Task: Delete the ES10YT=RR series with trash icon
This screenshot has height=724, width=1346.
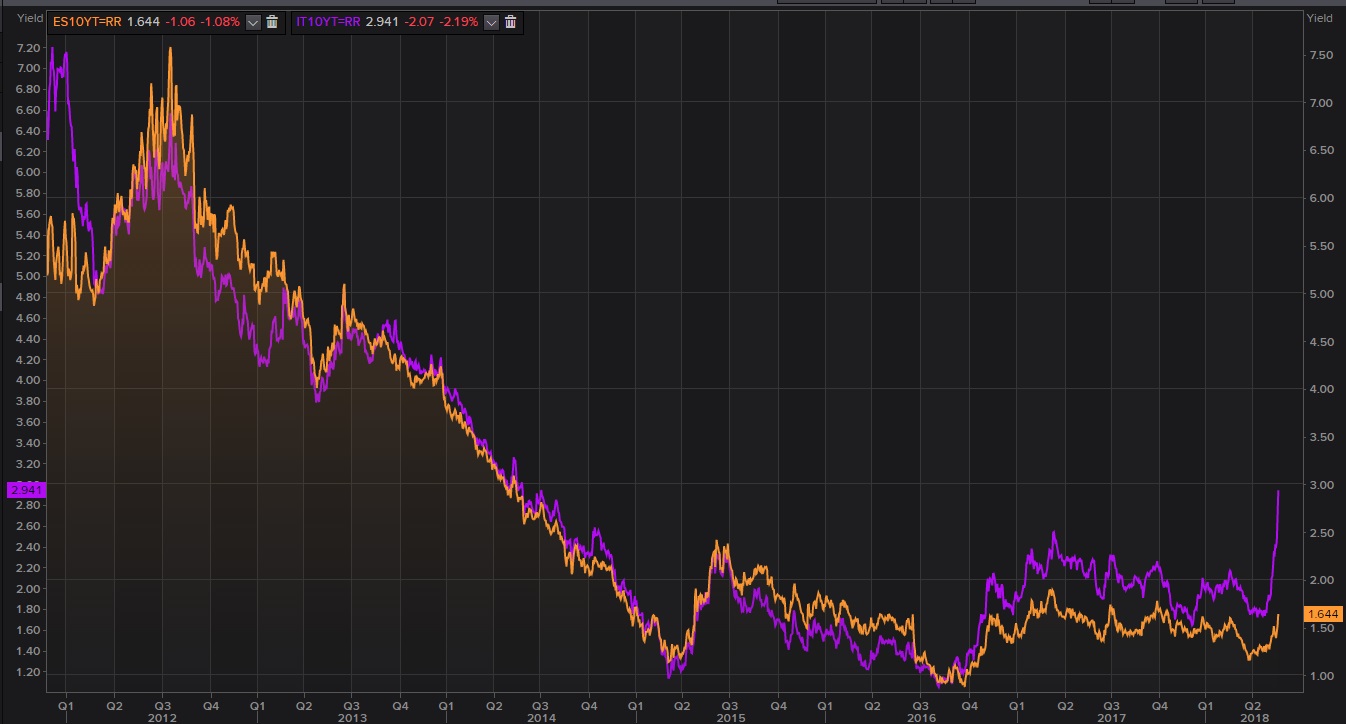Action: [272, 22]
